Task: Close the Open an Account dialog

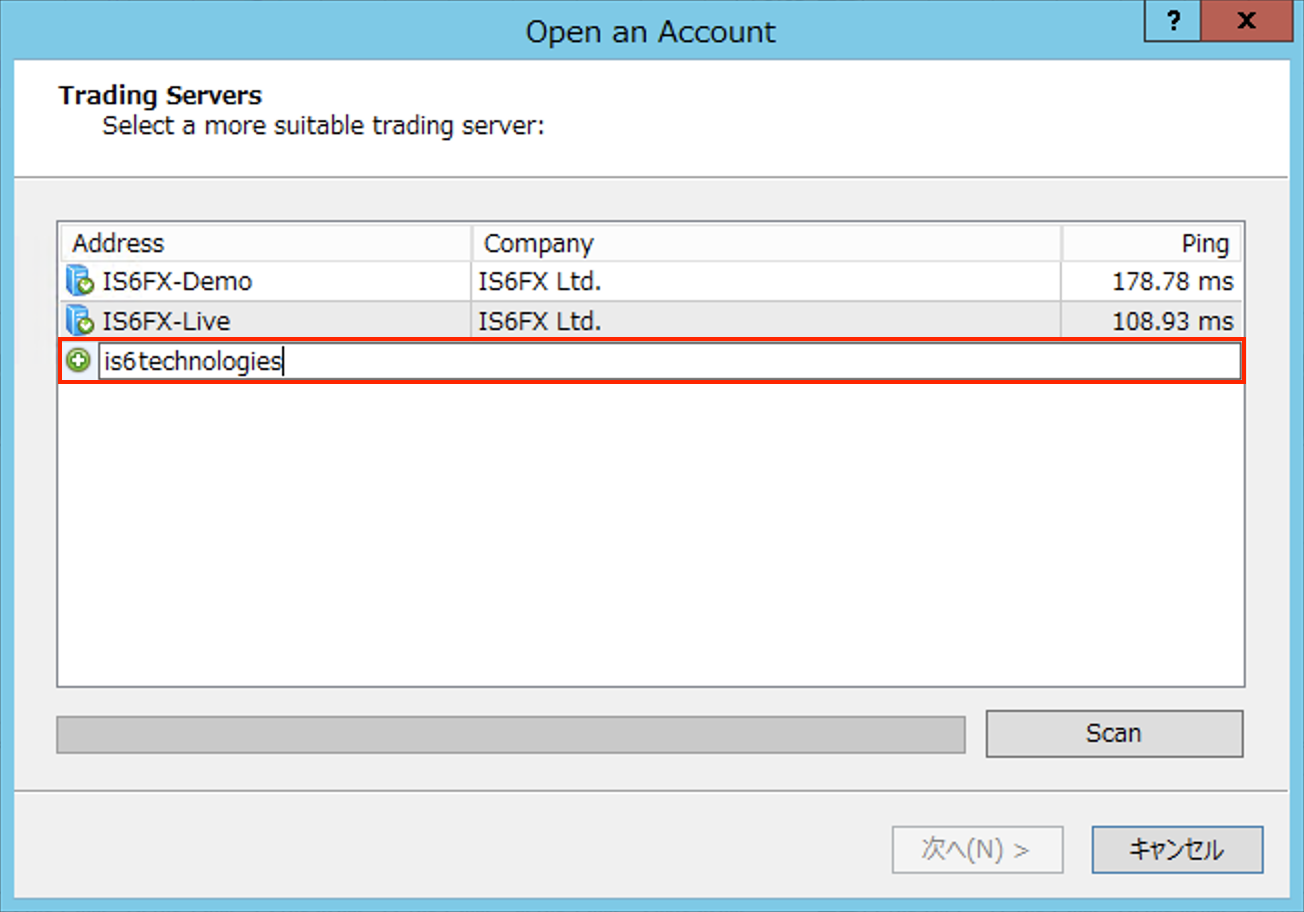Action: (x=1246, y=20)
